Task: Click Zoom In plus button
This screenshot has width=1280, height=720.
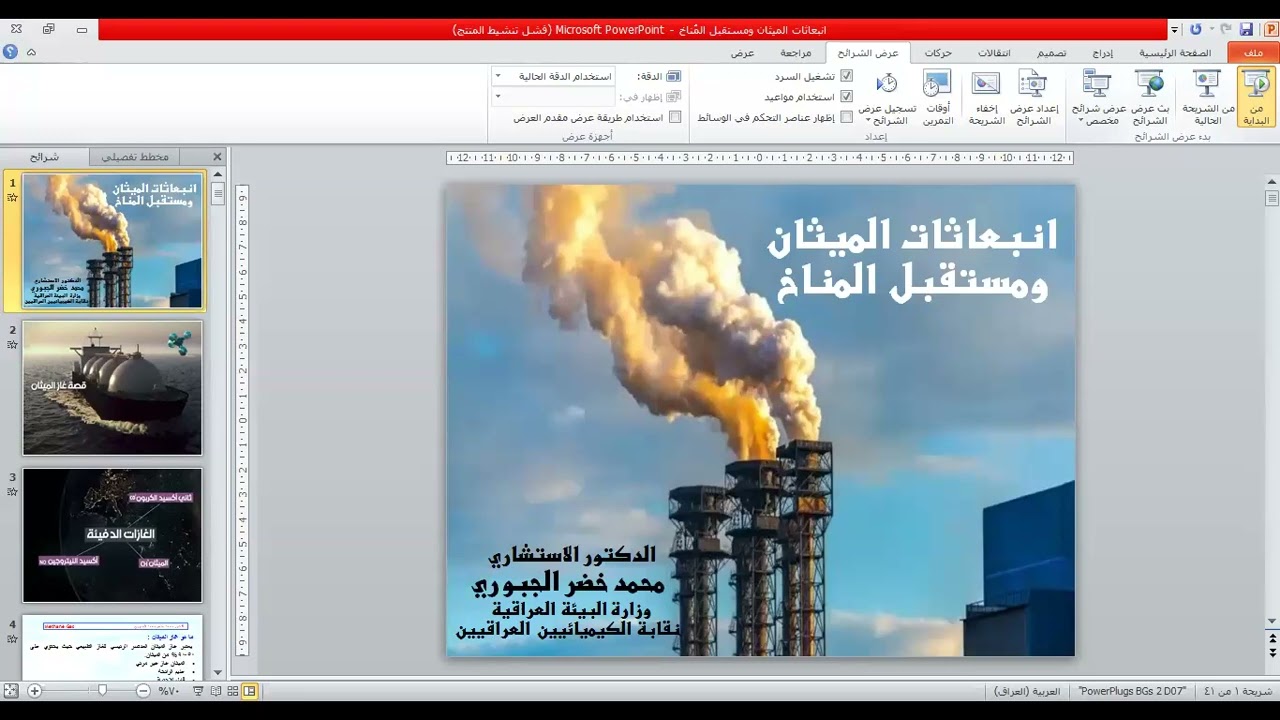Action: tap(35, 691)
